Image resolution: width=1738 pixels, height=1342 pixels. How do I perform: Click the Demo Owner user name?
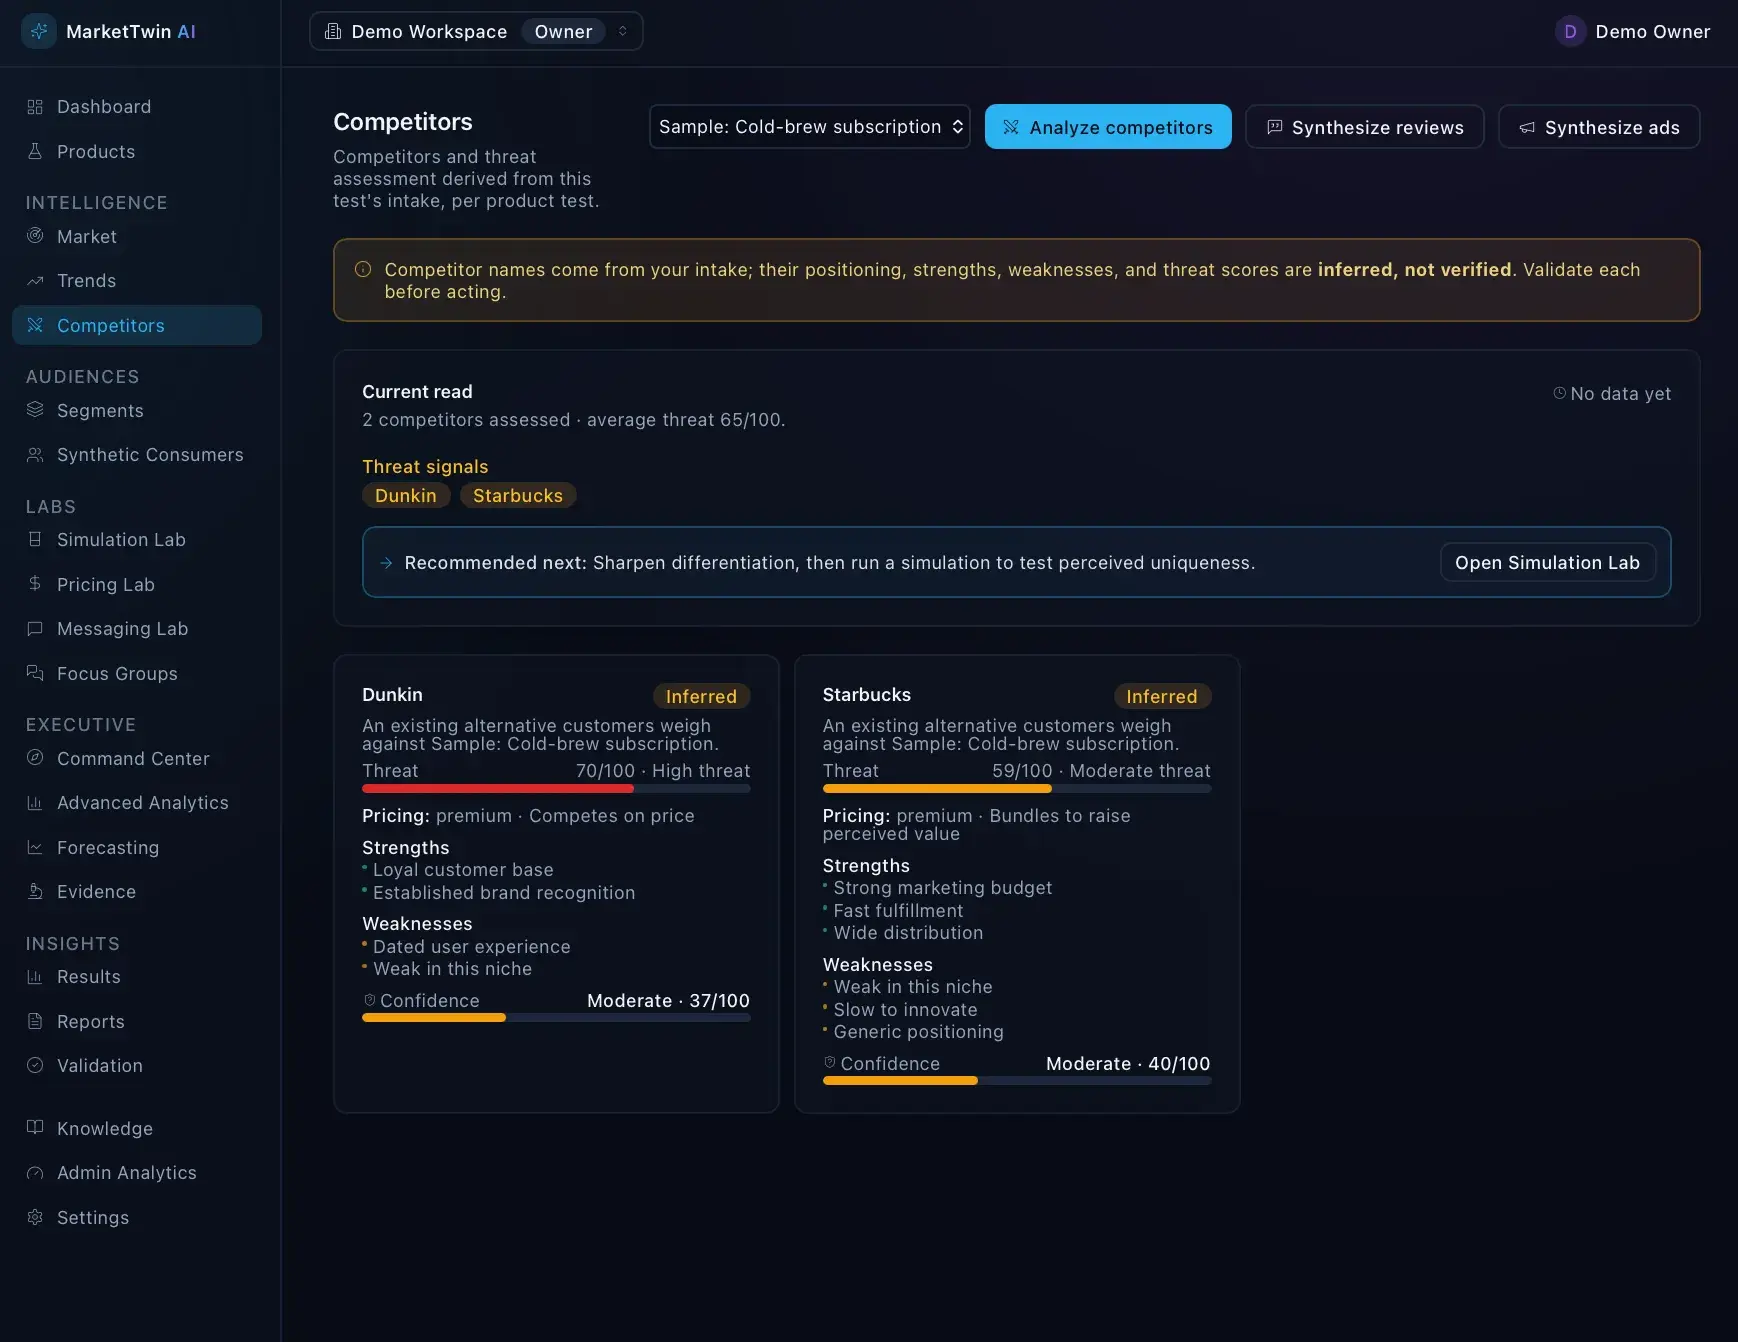1653,31
